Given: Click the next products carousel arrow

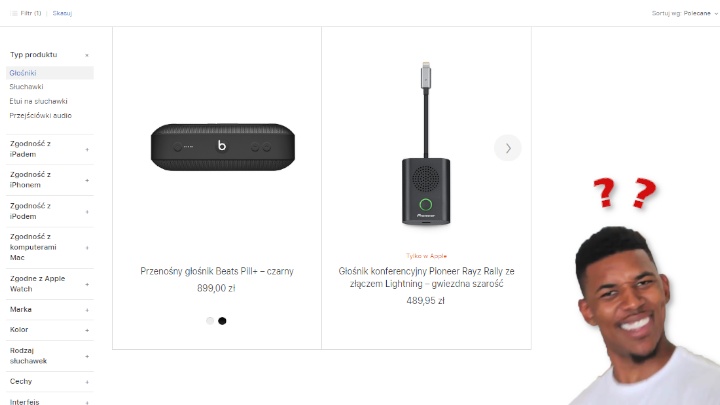Looking at the screenshot, I should [507, 148].
